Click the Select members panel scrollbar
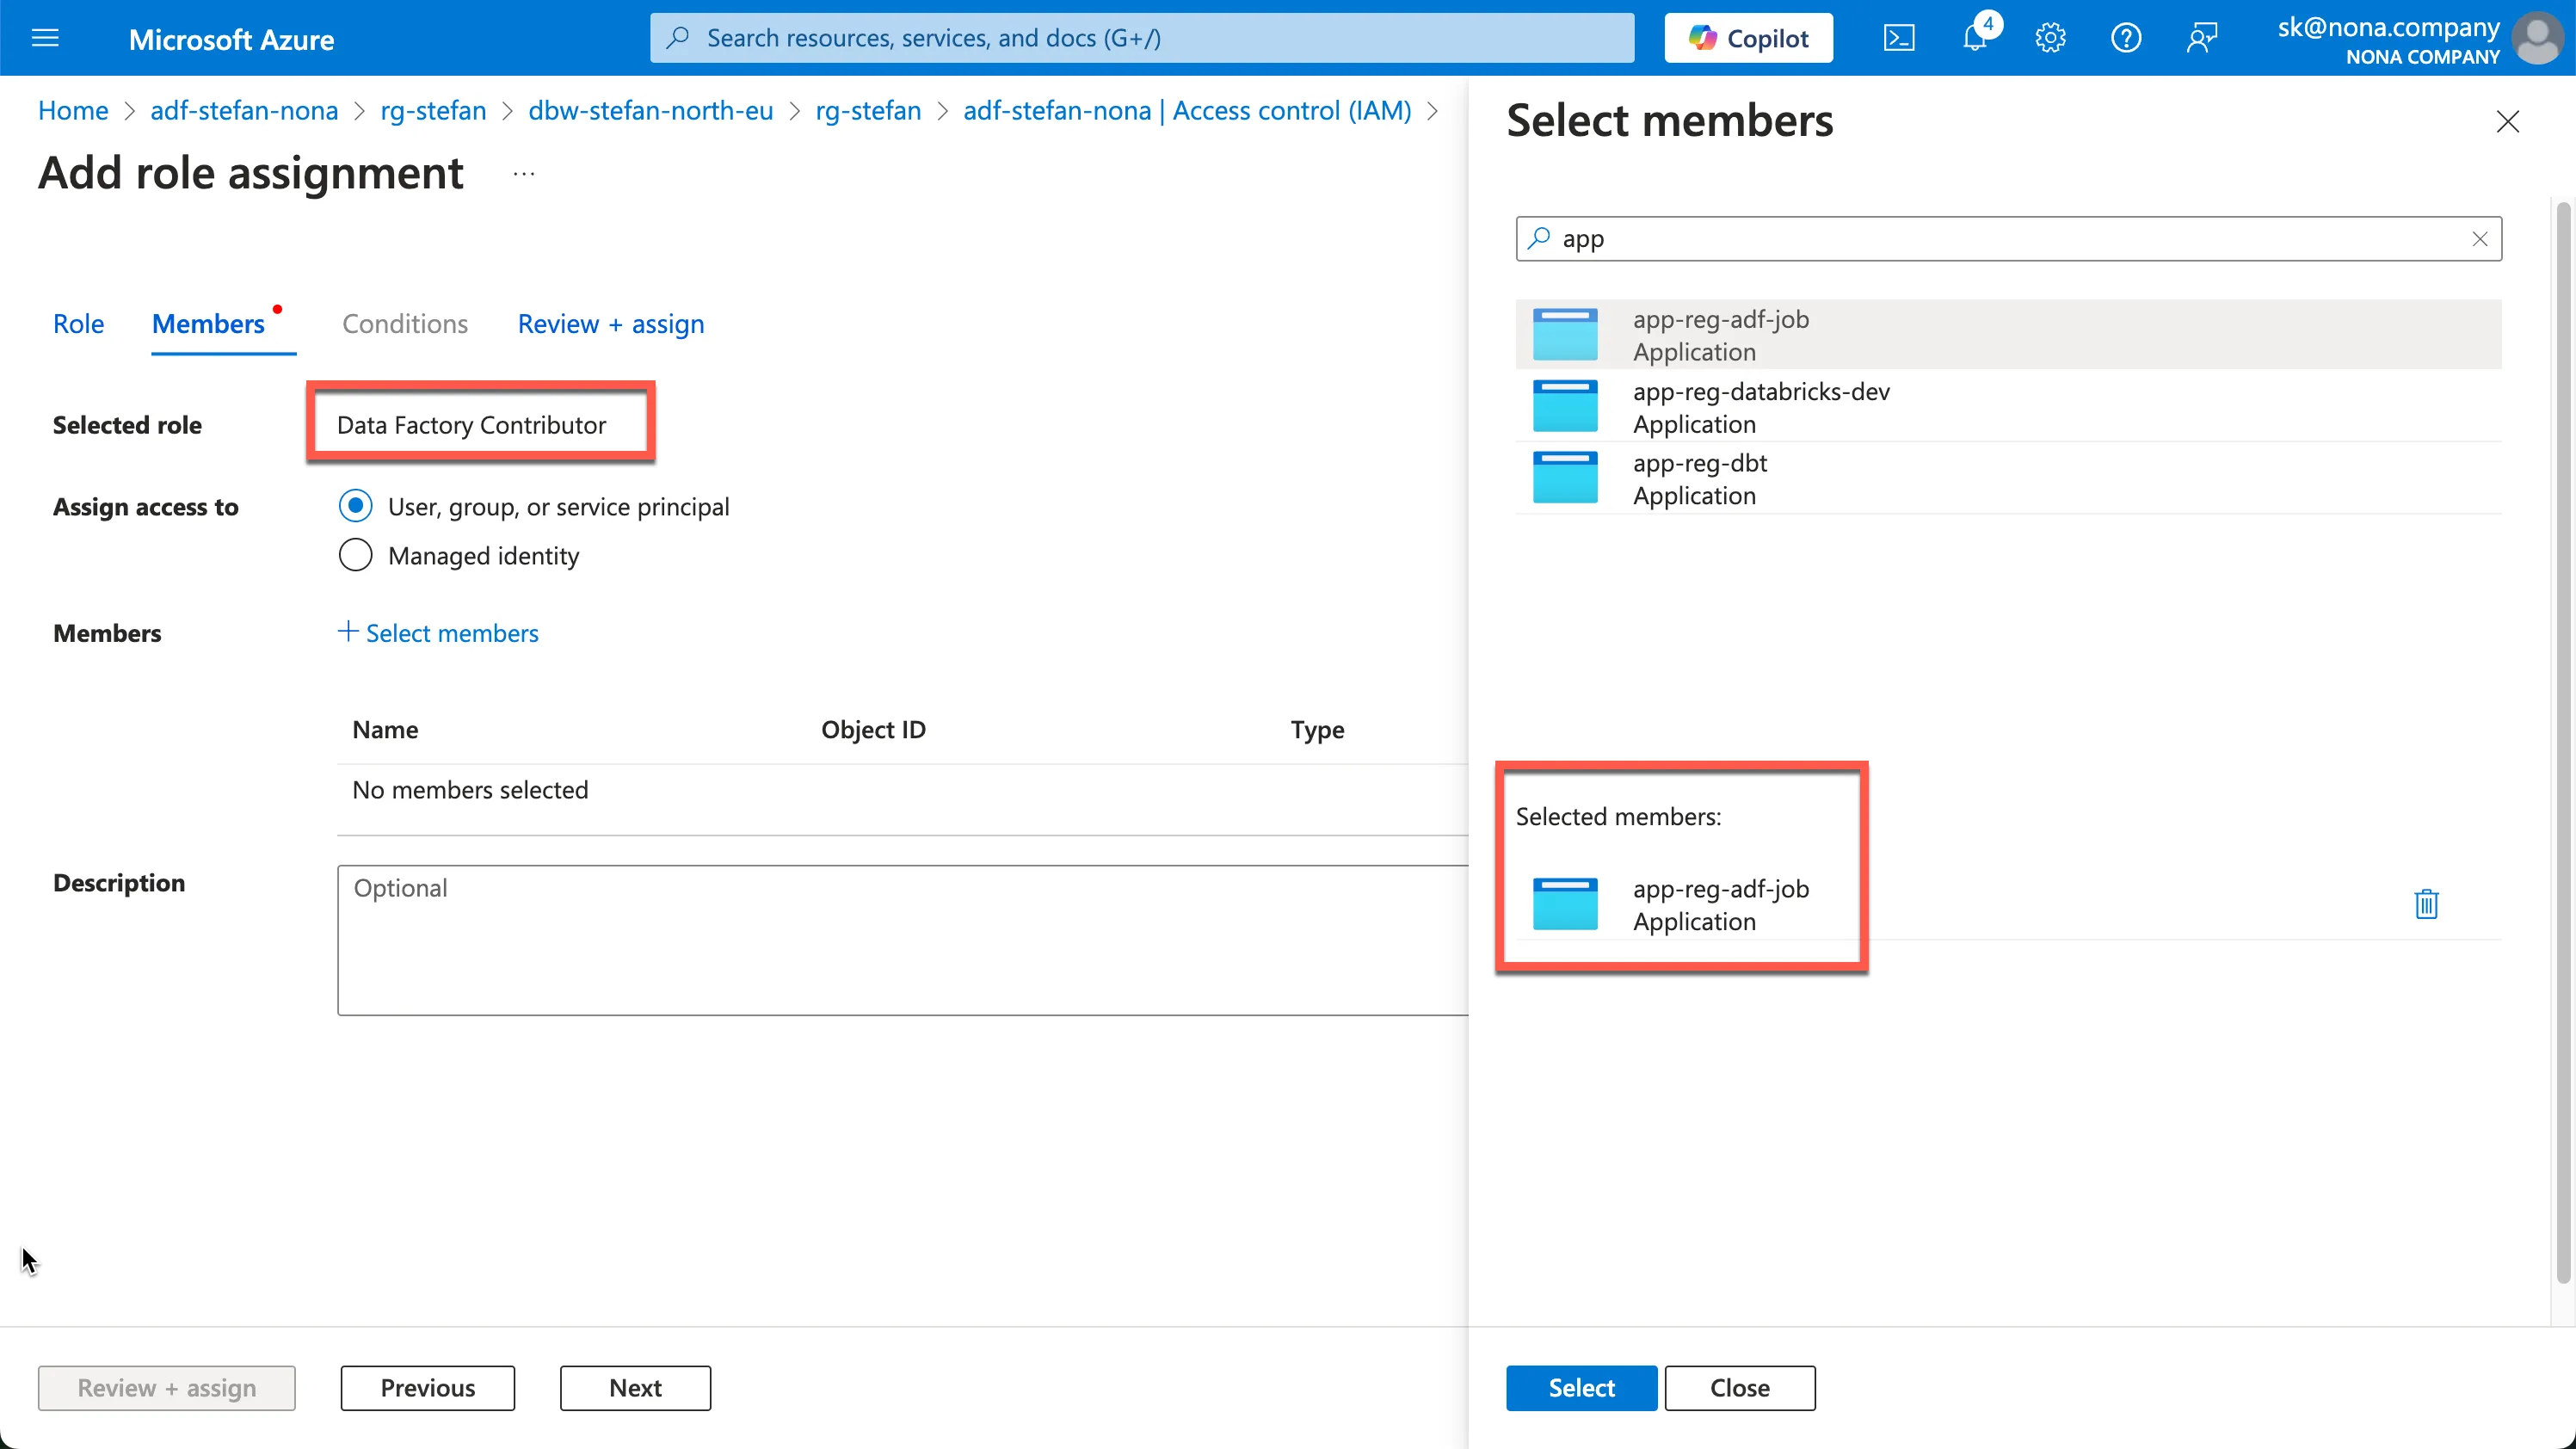 (x=2562, y=740)
